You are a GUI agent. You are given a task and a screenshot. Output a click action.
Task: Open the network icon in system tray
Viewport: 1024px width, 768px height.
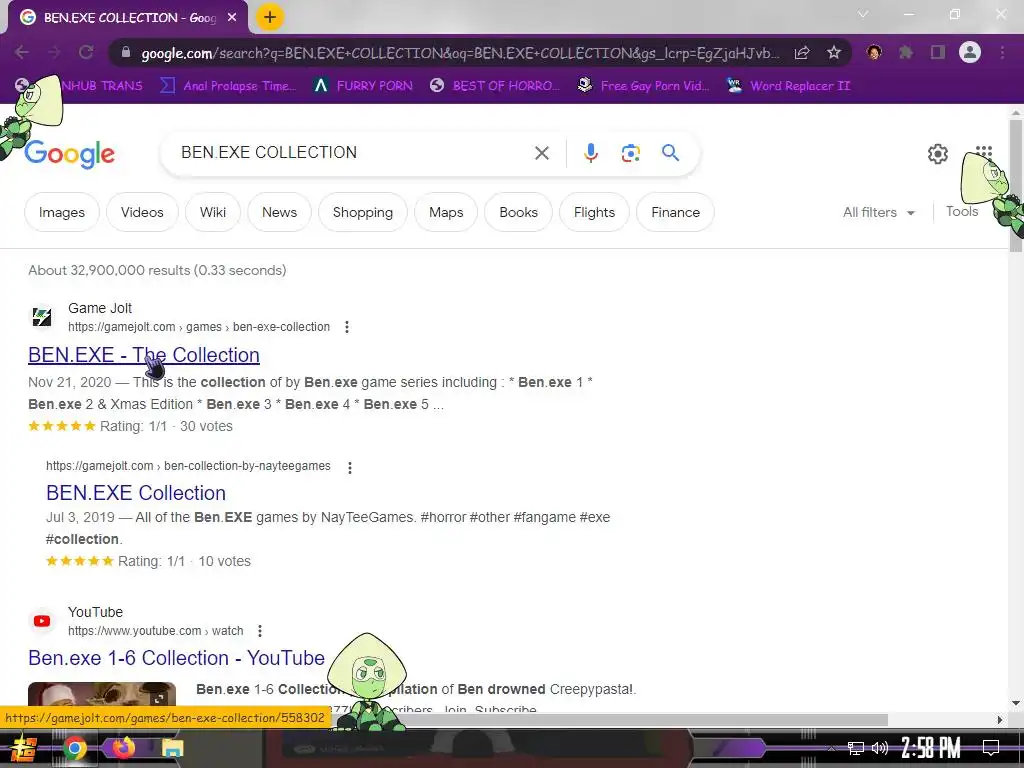pos(856,748)
